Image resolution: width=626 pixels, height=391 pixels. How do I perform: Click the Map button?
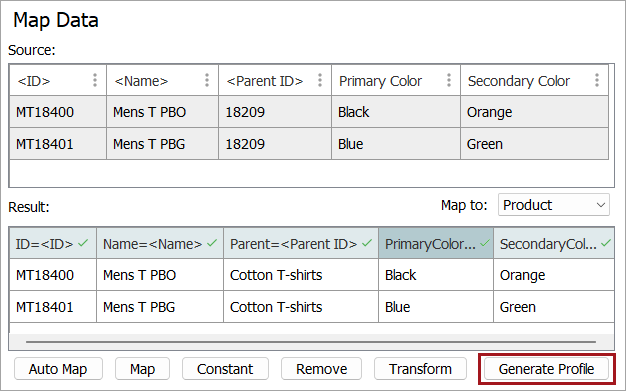143,369
